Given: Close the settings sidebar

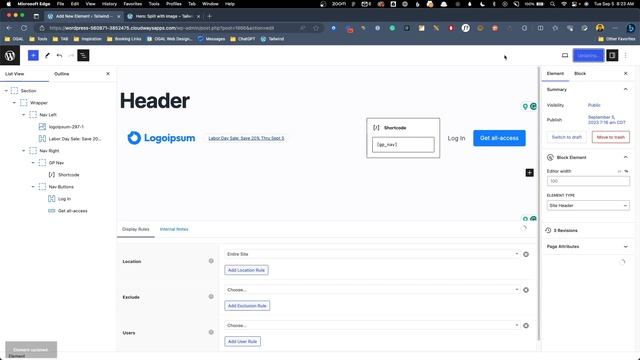Looking at the screenshot, I should (x=626, y=73).
